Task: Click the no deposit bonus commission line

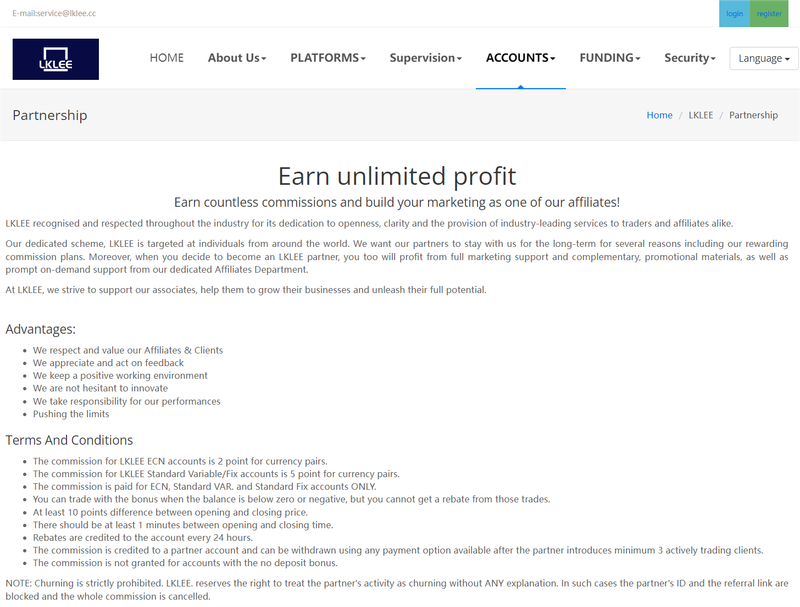Action: pyautogui.click(x=185, y=563)
